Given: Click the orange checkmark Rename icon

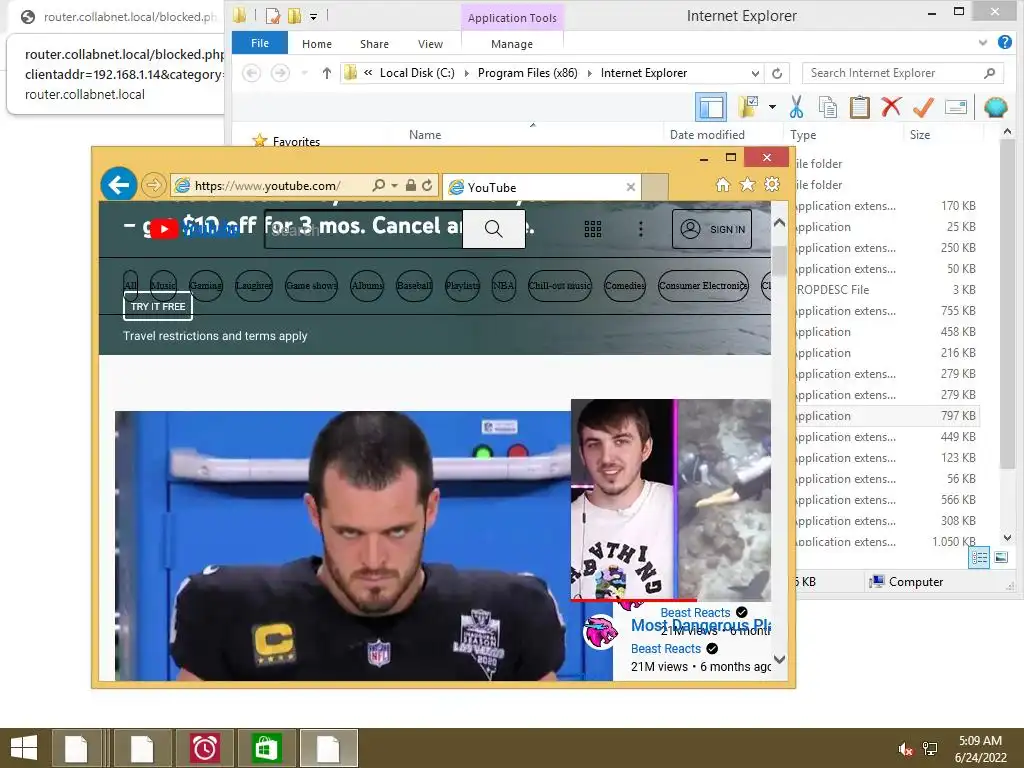Looking at the screenshot, I should (923, 107).
